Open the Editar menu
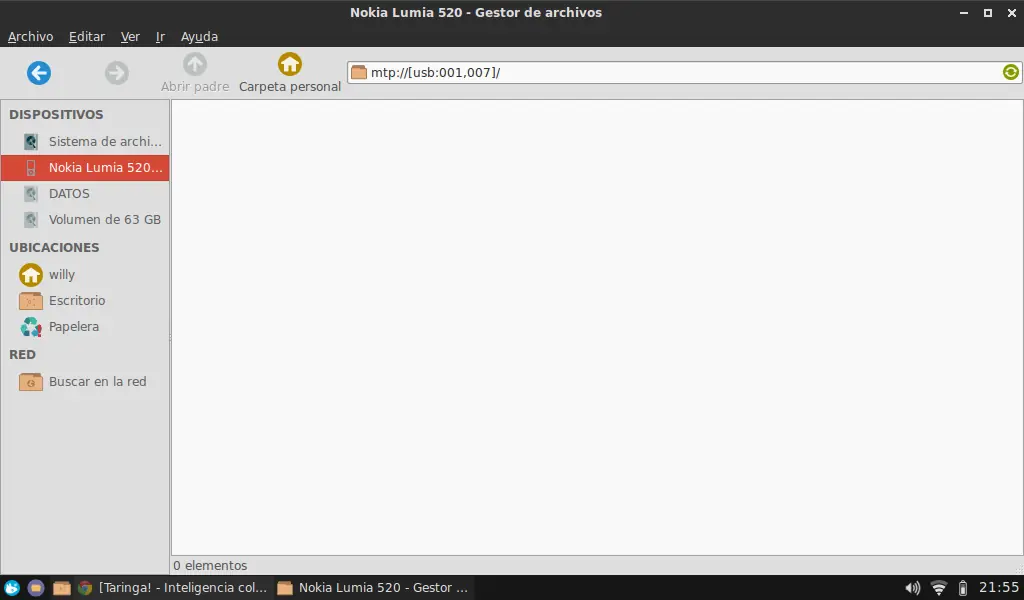1024x600 pixels. click(x=86, y=37)
